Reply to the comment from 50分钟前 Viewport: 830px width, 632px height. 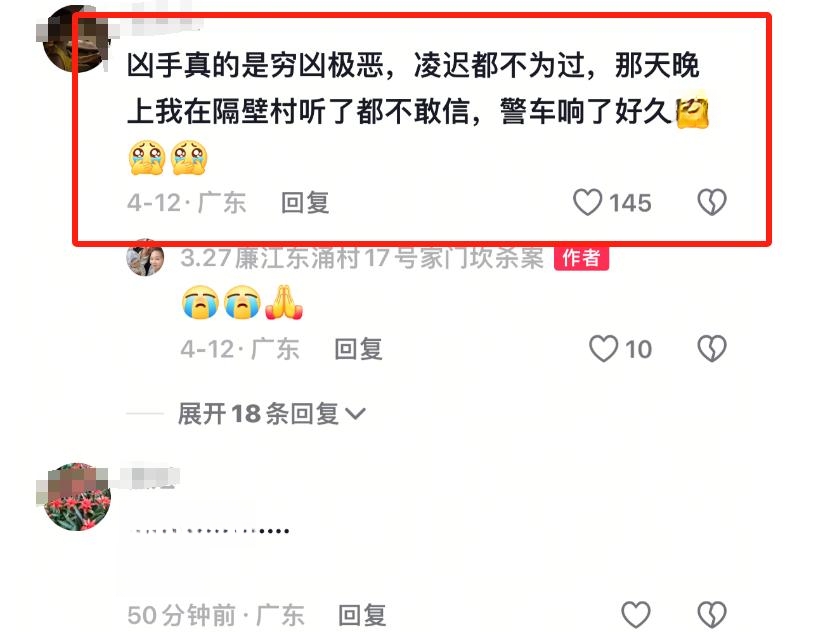tap(362, 615)
